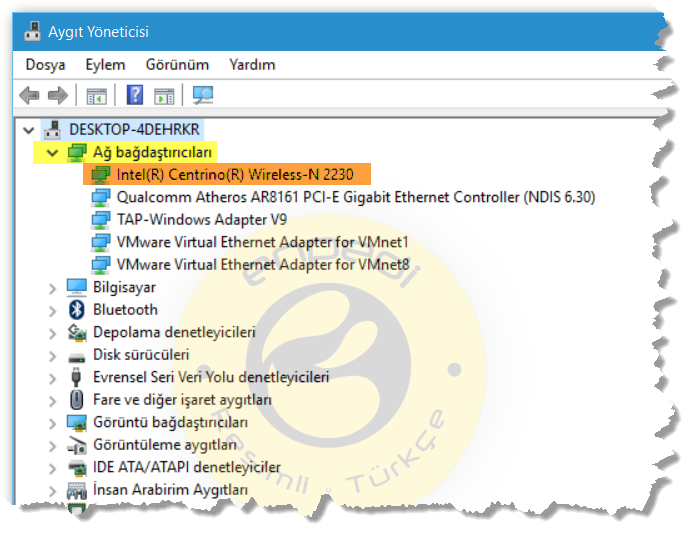Select the Ağ bağdaştırıcıları label
Image resolution: width=696 pixels, height=540 pixels.
pyautogui.click(x=152, y=153)
